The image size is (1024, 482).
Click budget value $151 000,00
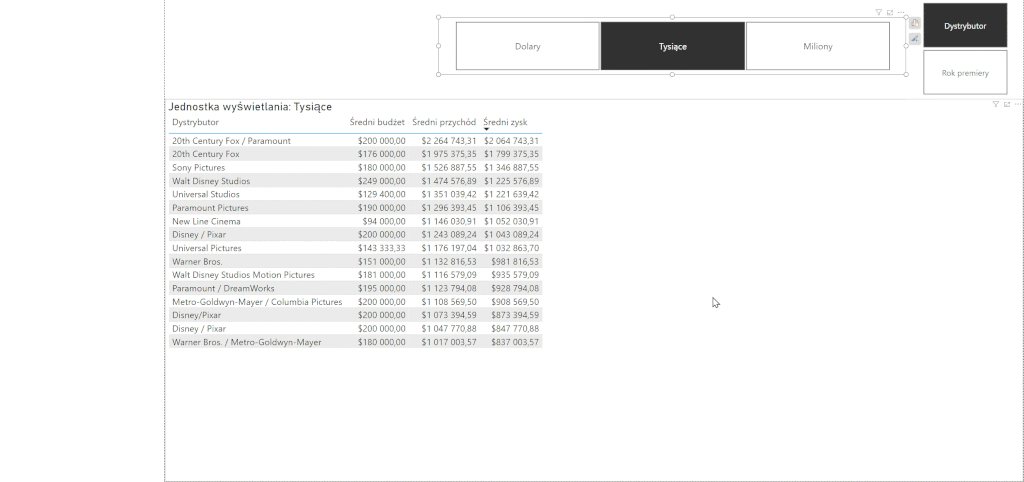point(381,261)
